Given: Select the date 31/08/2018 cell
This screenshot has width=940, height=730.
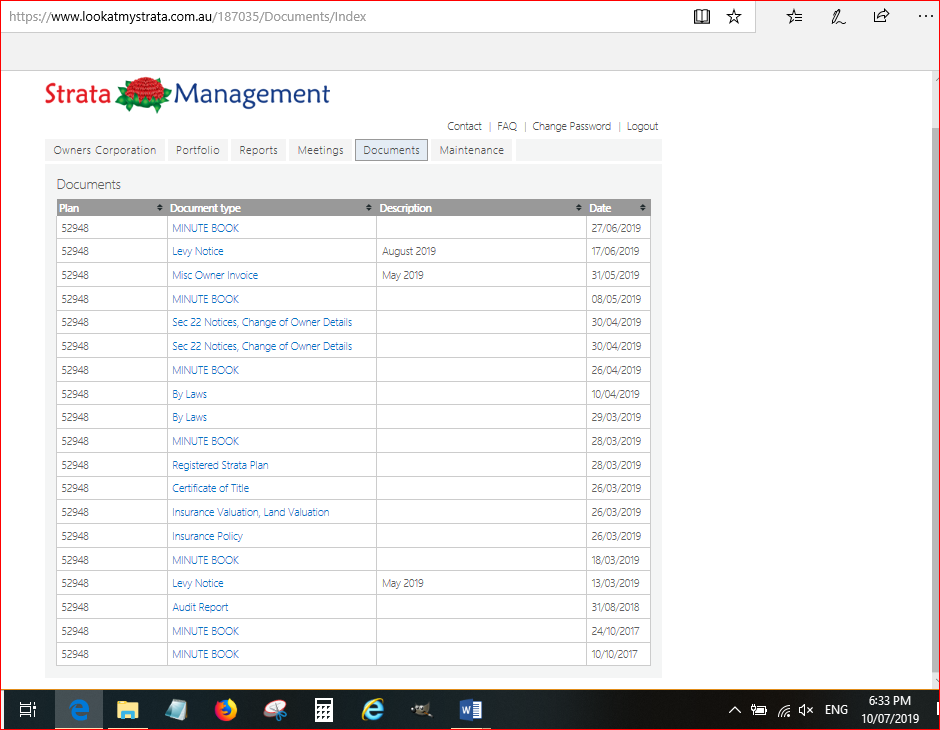Looking at the screenshot, I should pos(616,607).
